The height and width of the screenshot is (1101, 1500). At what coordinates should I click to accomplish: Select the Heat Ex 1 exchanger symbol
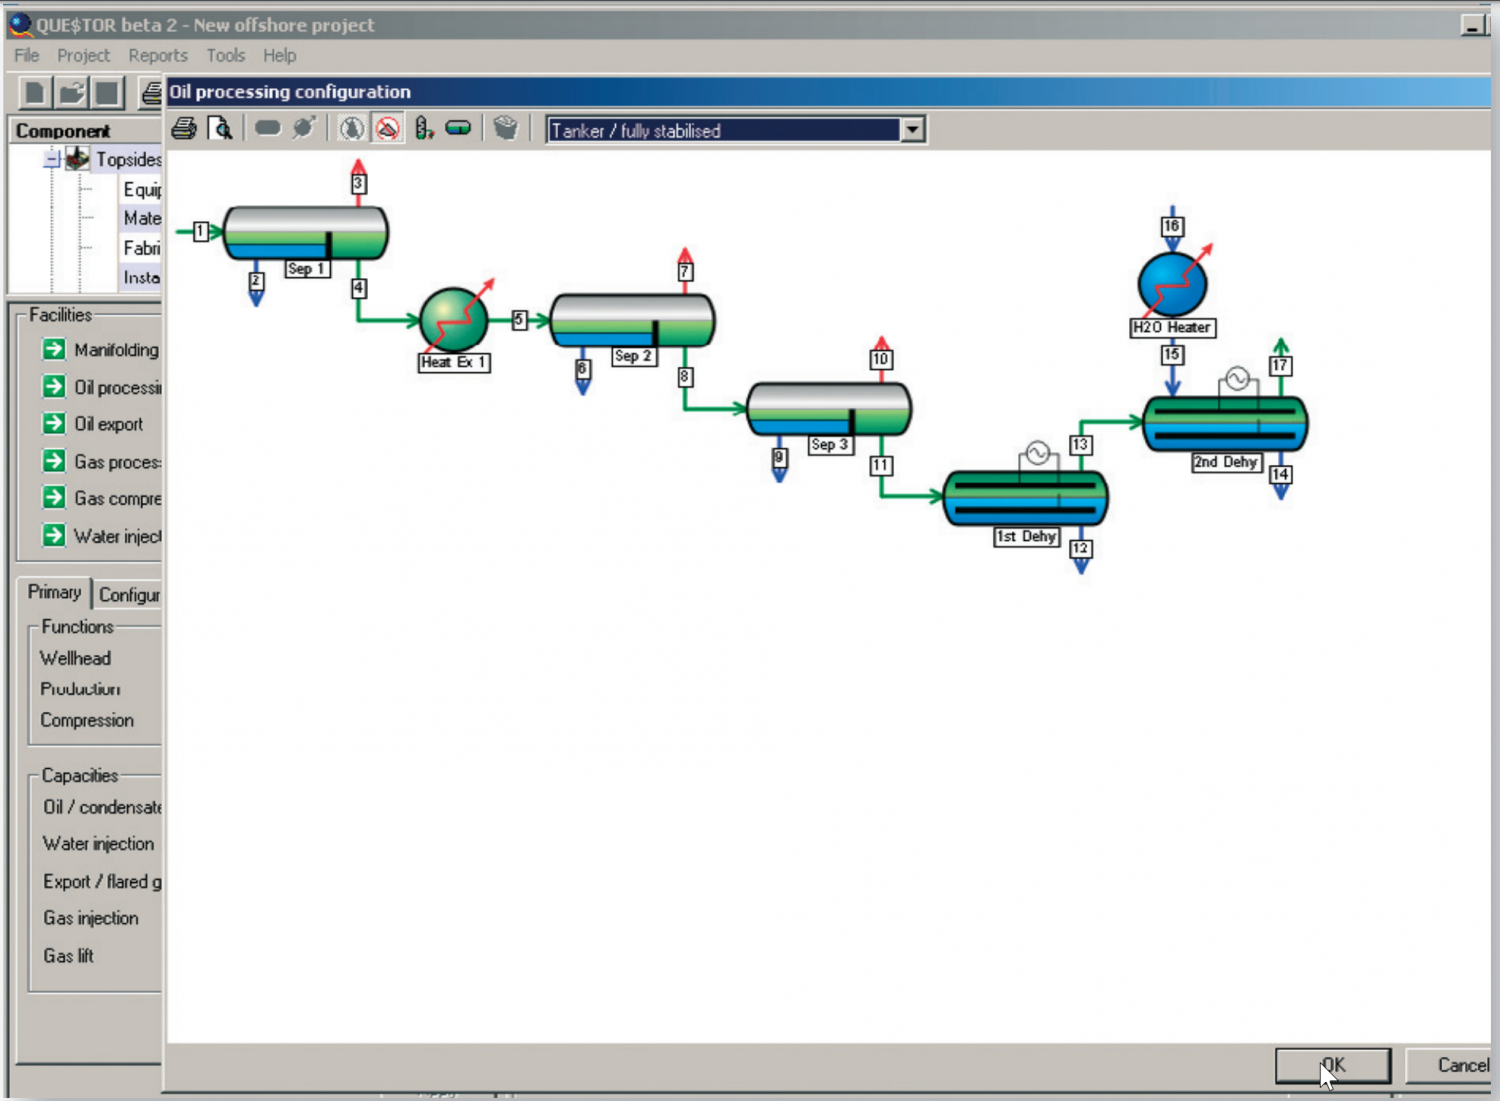coord(454,320)
